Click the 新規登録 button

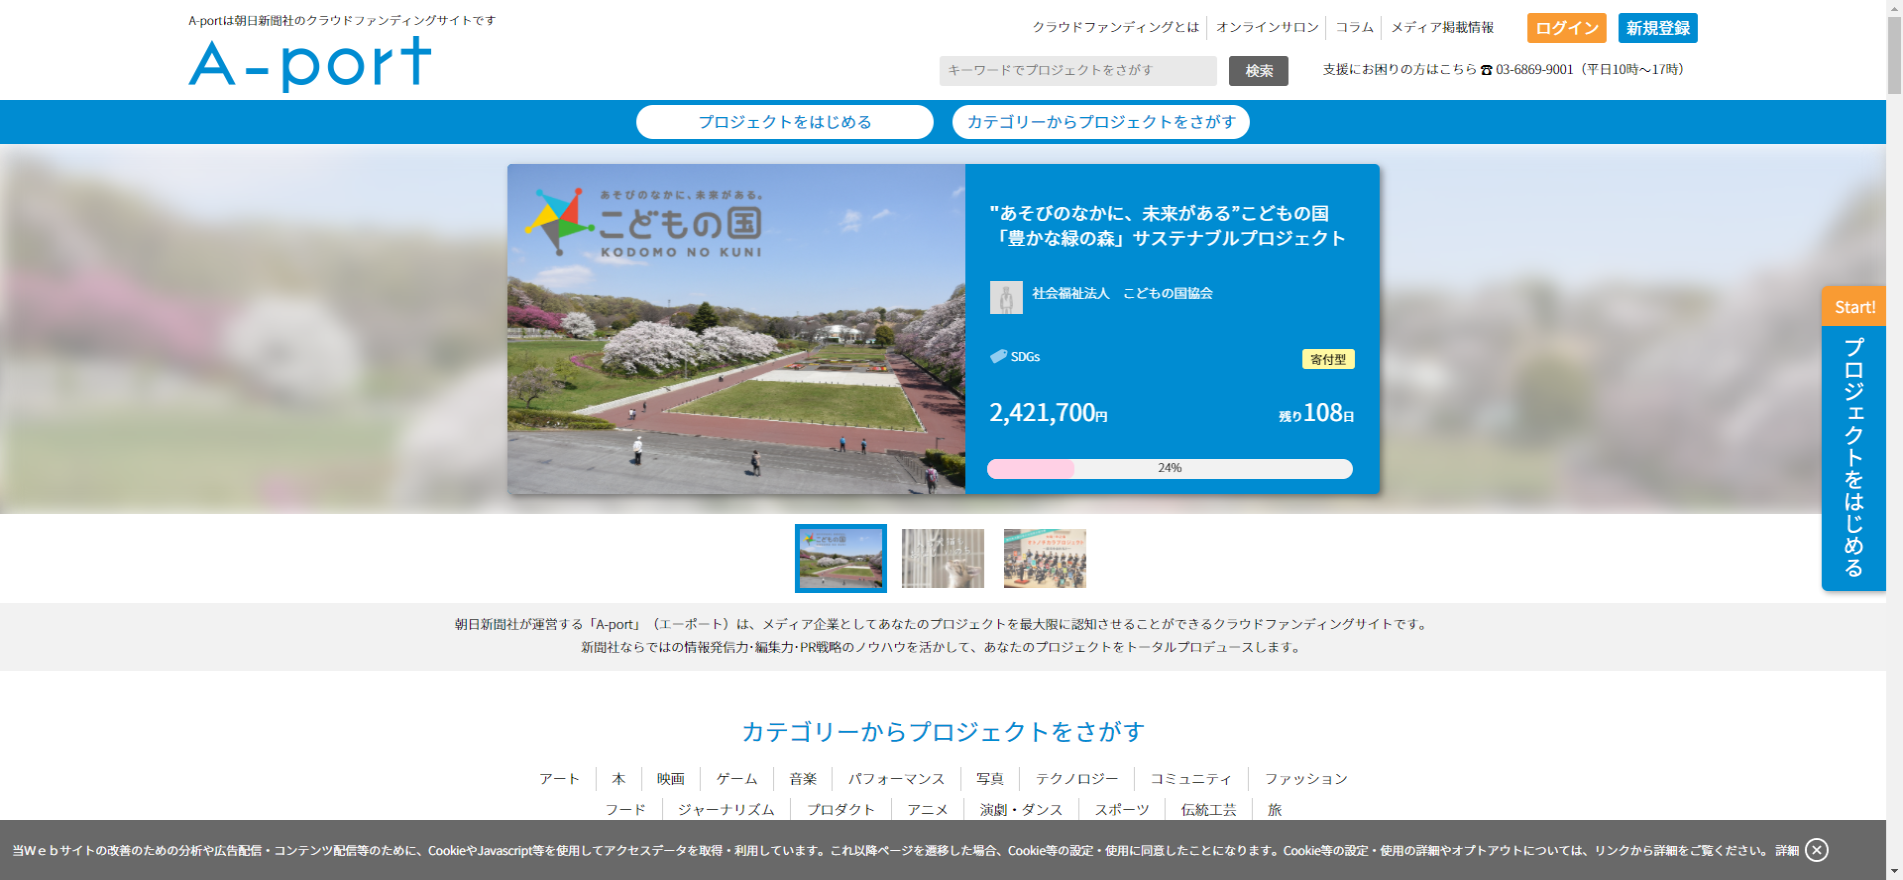[x=1657, y=28]
